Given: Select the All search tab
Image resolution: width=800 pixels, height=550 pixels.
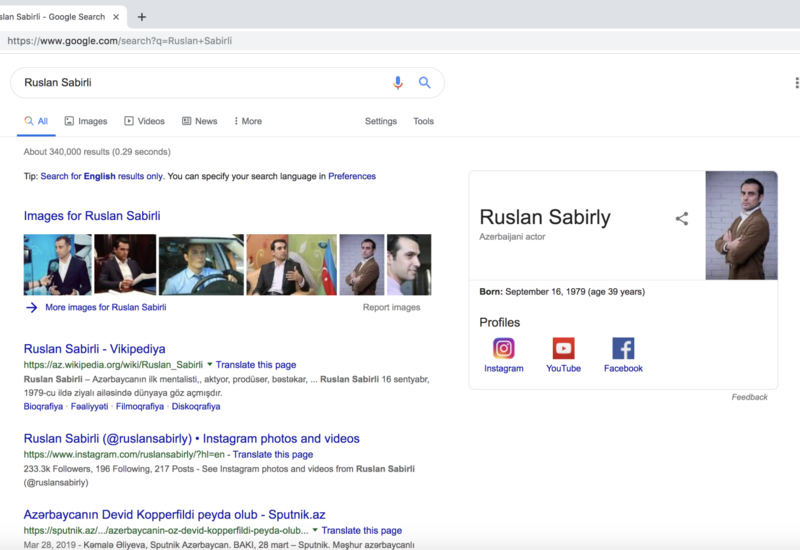Looking at the screenshot, I should pyautogui.click(x=36, y=121).
